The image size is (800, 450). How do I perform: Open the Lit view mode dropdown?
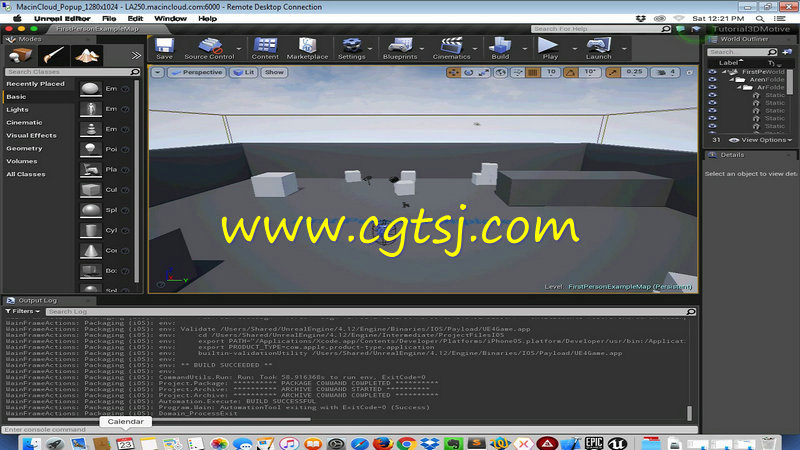[243, 72]
